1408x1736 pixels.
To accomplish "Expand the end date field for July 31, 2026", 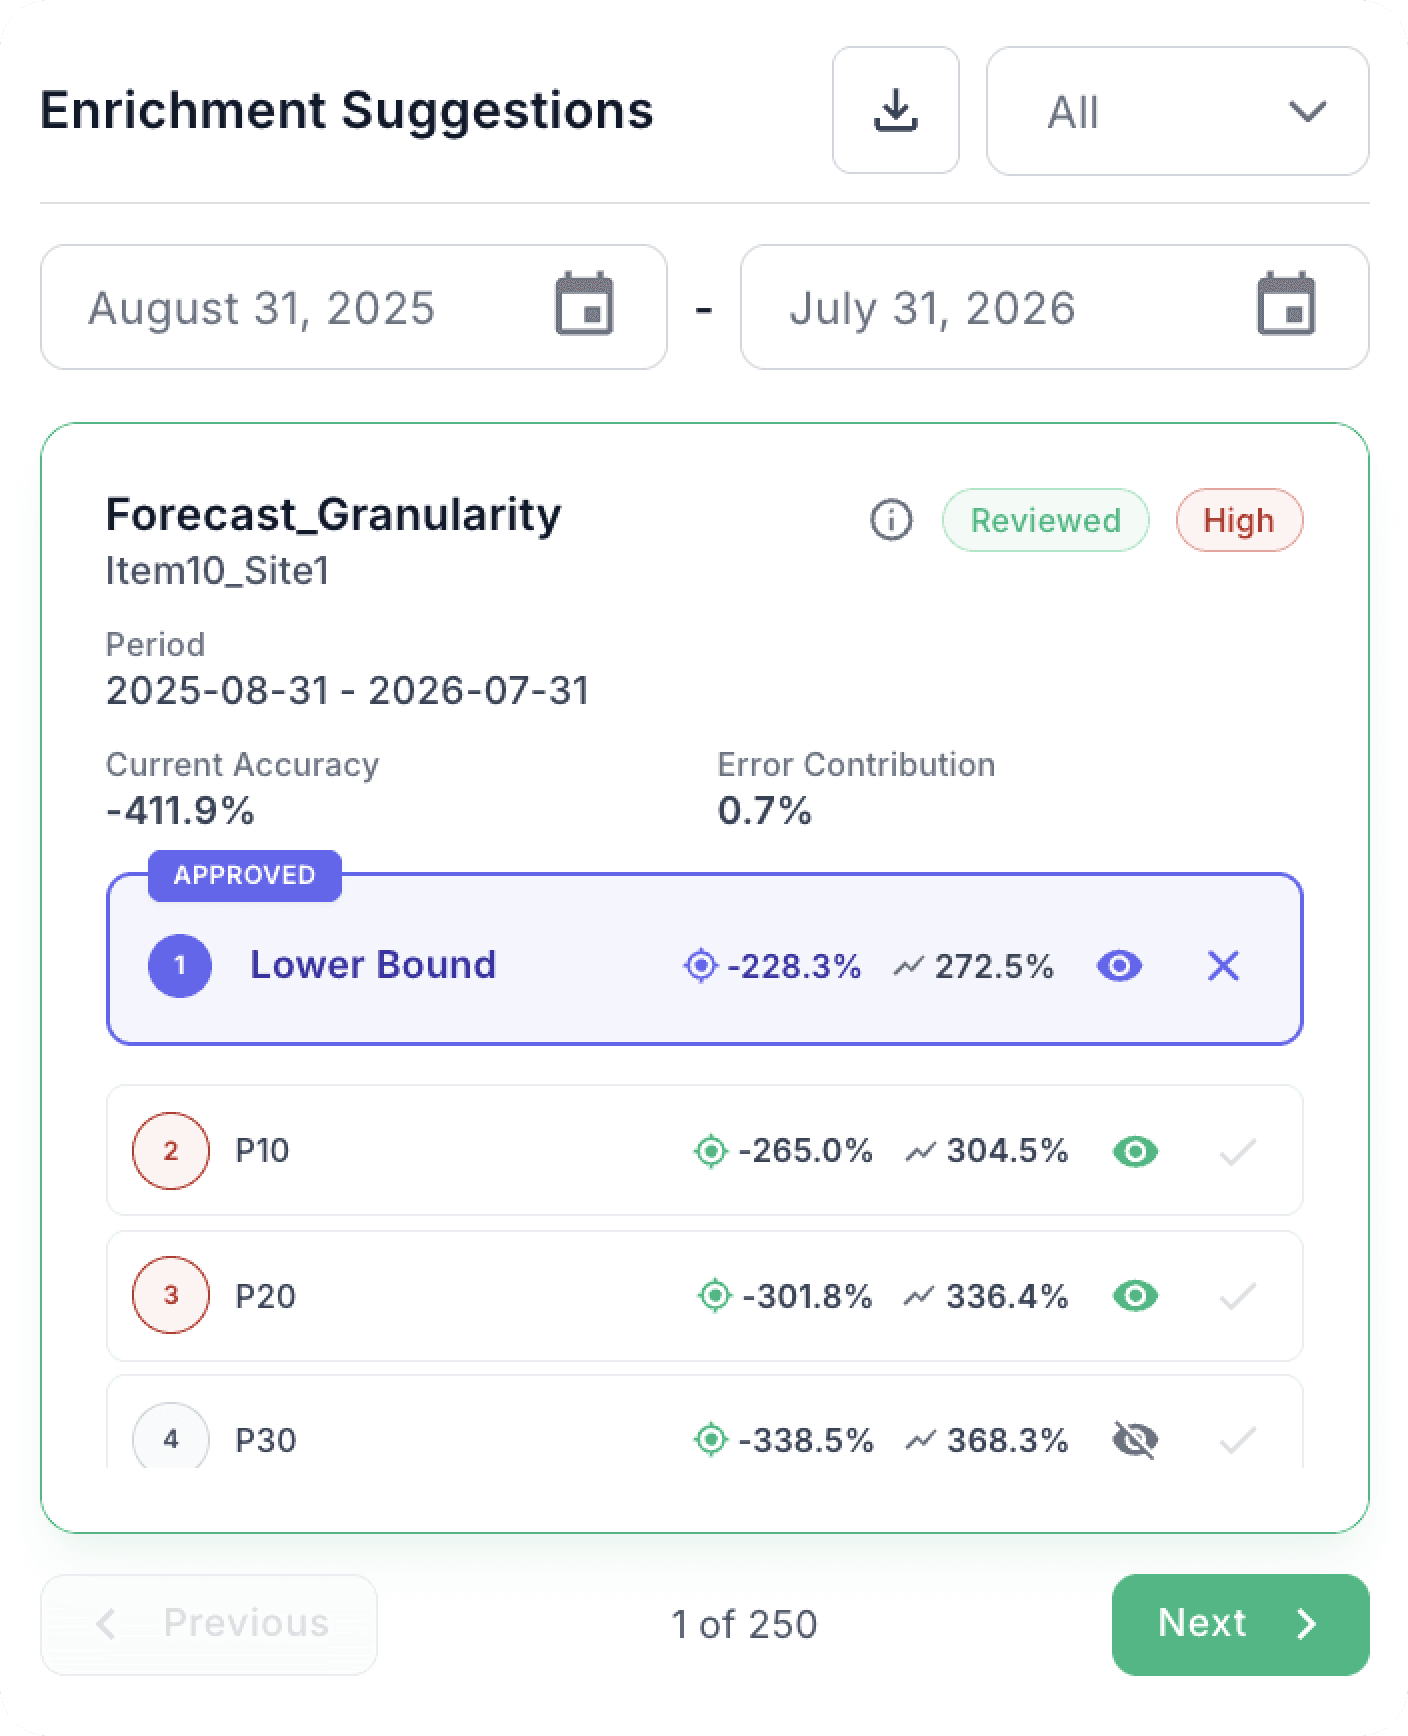I will pos(1054,307).
